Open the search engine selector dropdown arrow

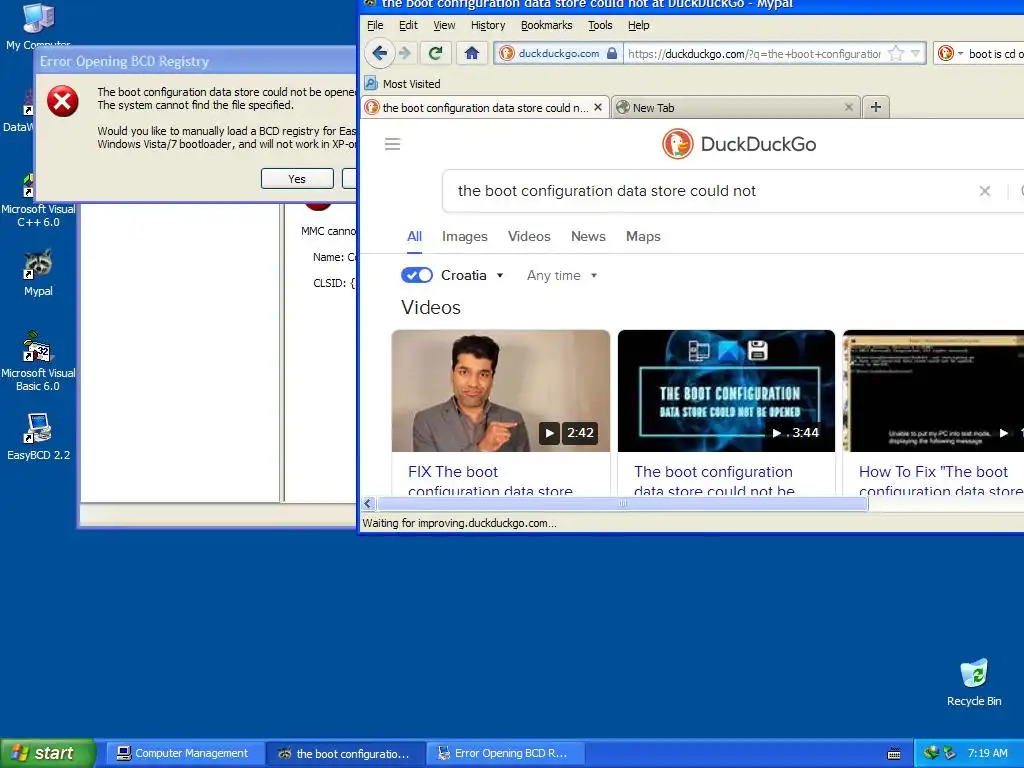(x=960, y=54)
